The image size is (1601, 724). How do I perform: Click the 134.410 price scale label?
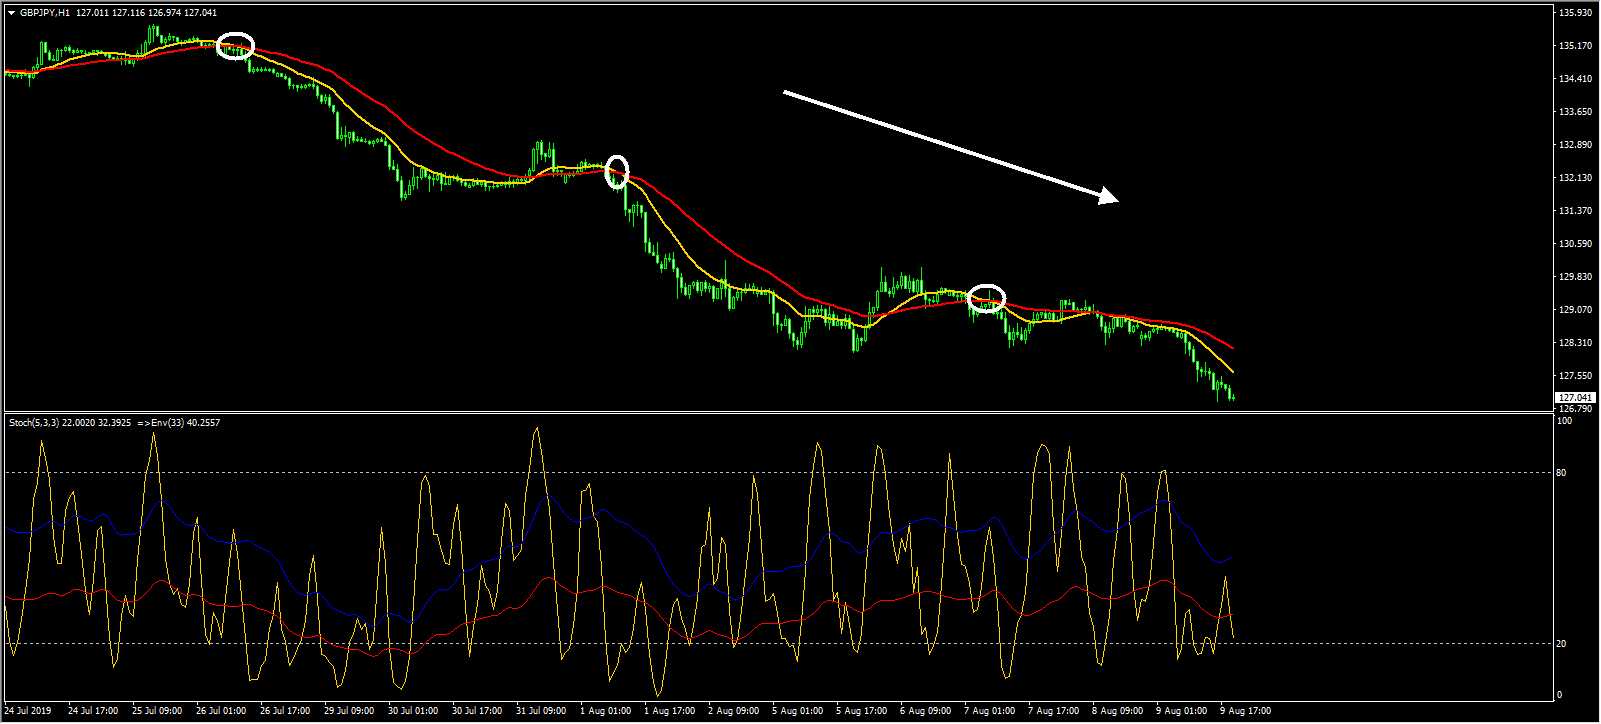[x=1574, y=79]
